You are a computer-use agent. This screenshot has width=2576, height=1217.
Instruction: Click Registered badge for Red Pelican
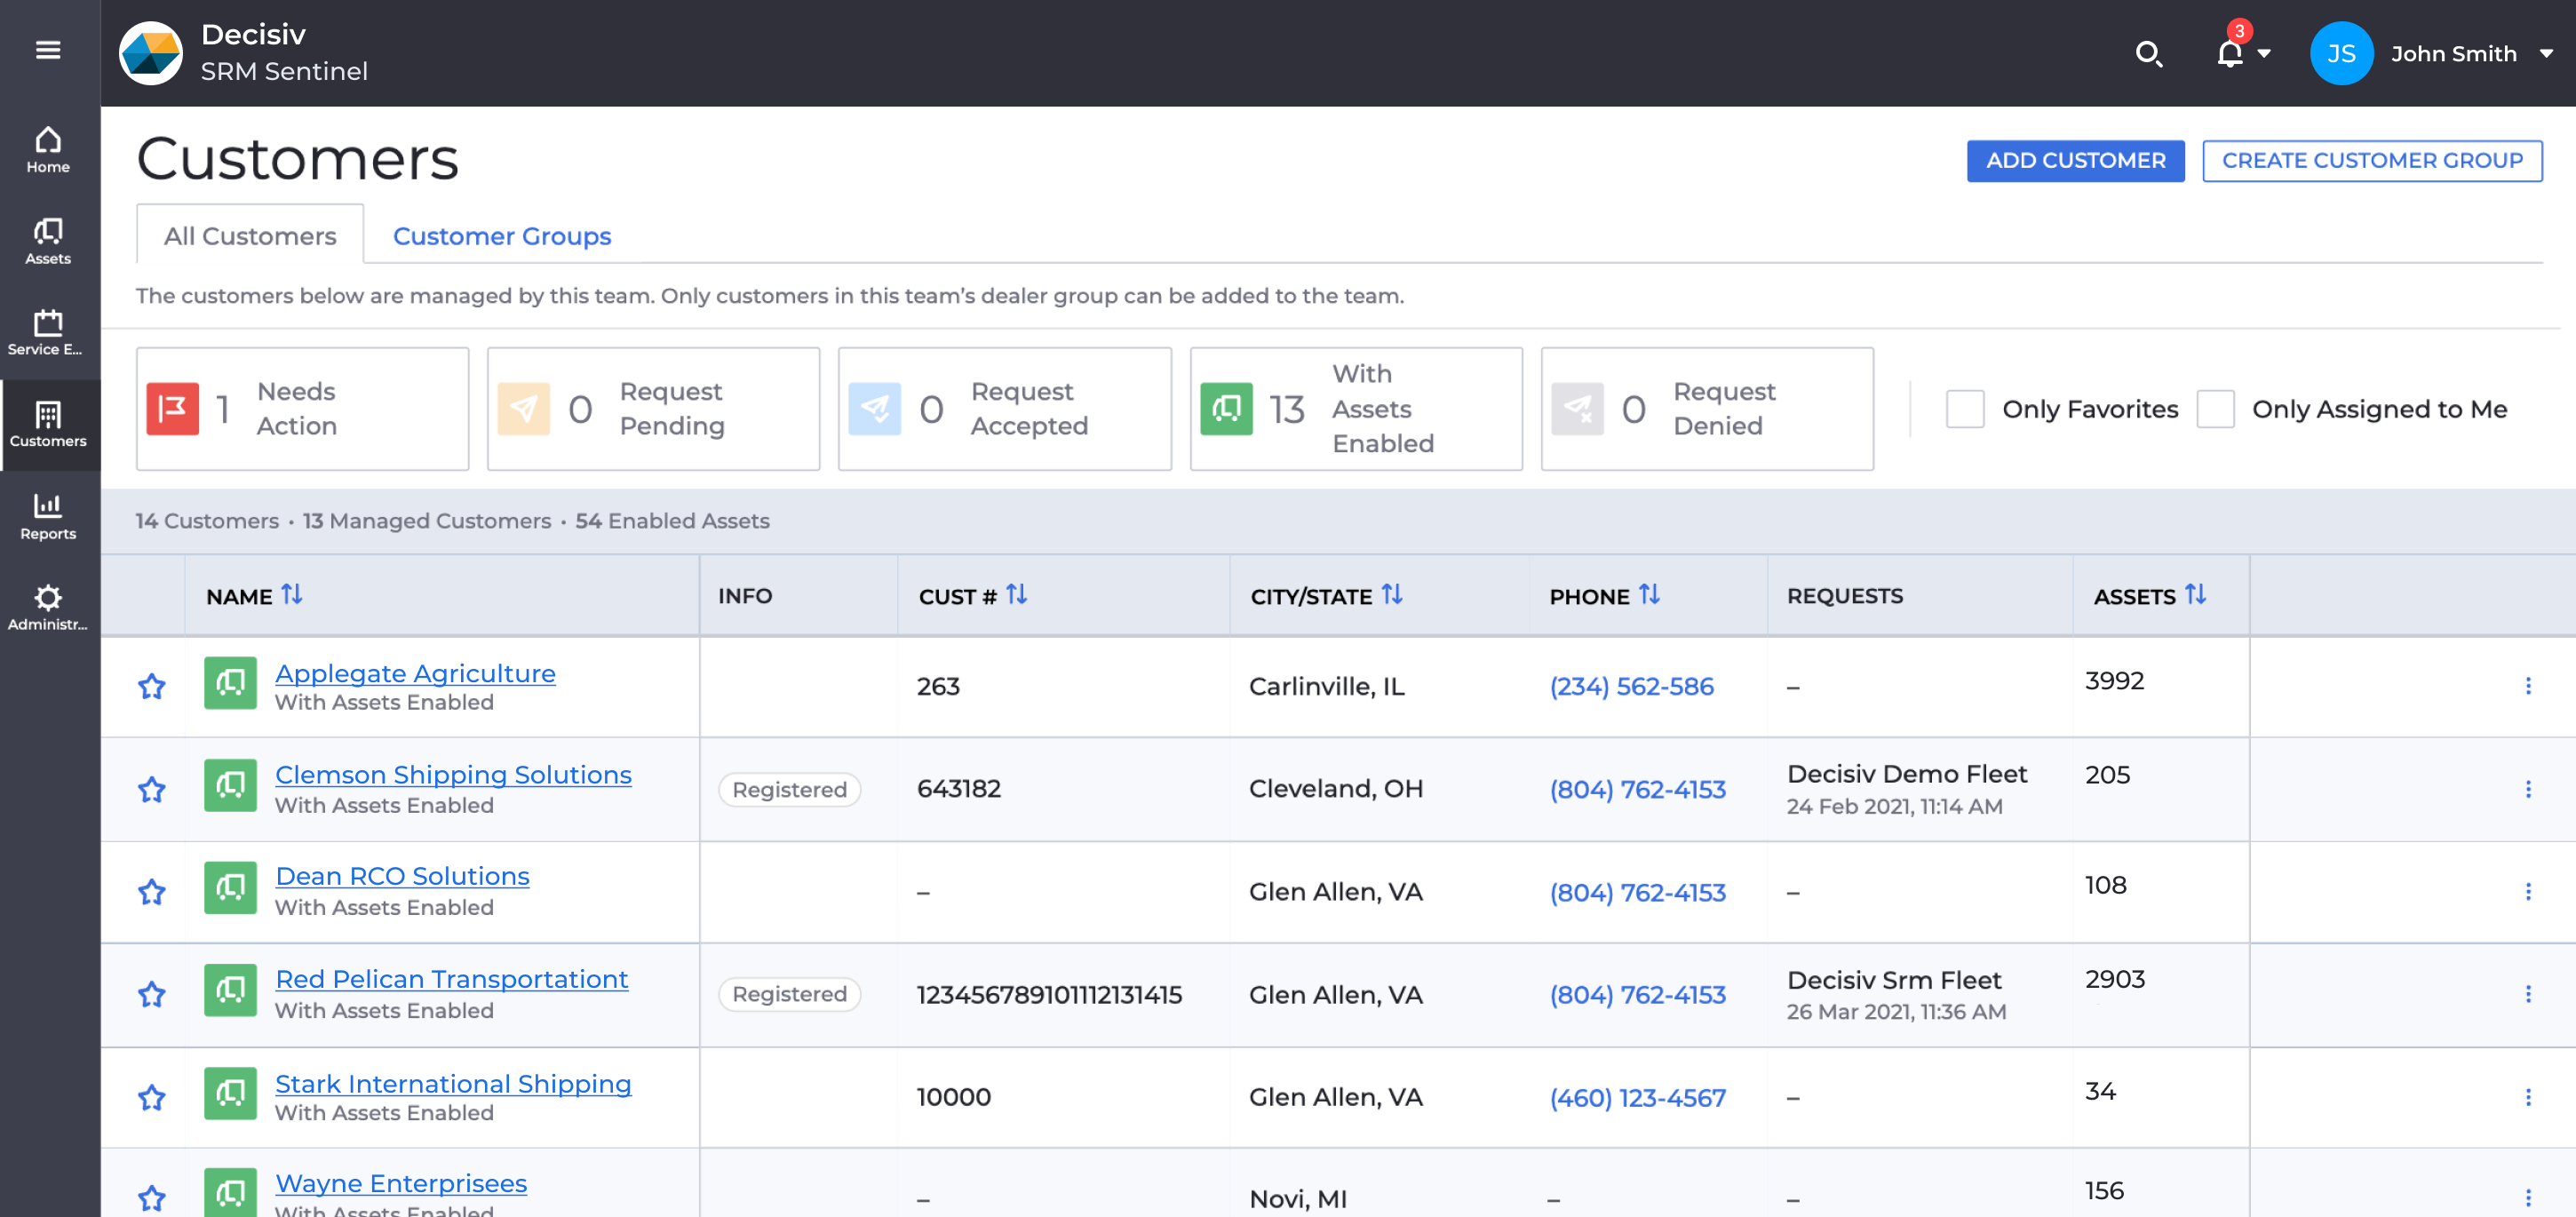point(789,994)
